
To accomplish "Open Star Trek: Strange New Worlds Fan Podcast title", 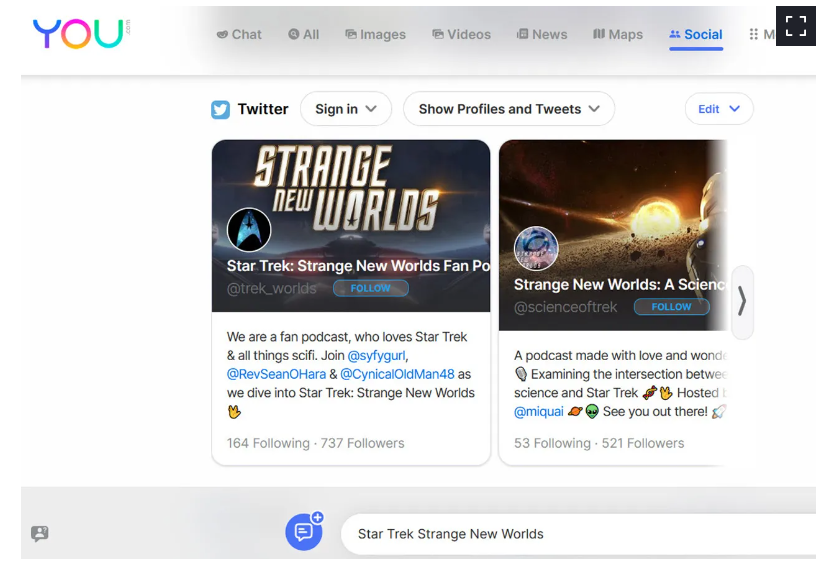I will tap(359, 266).
